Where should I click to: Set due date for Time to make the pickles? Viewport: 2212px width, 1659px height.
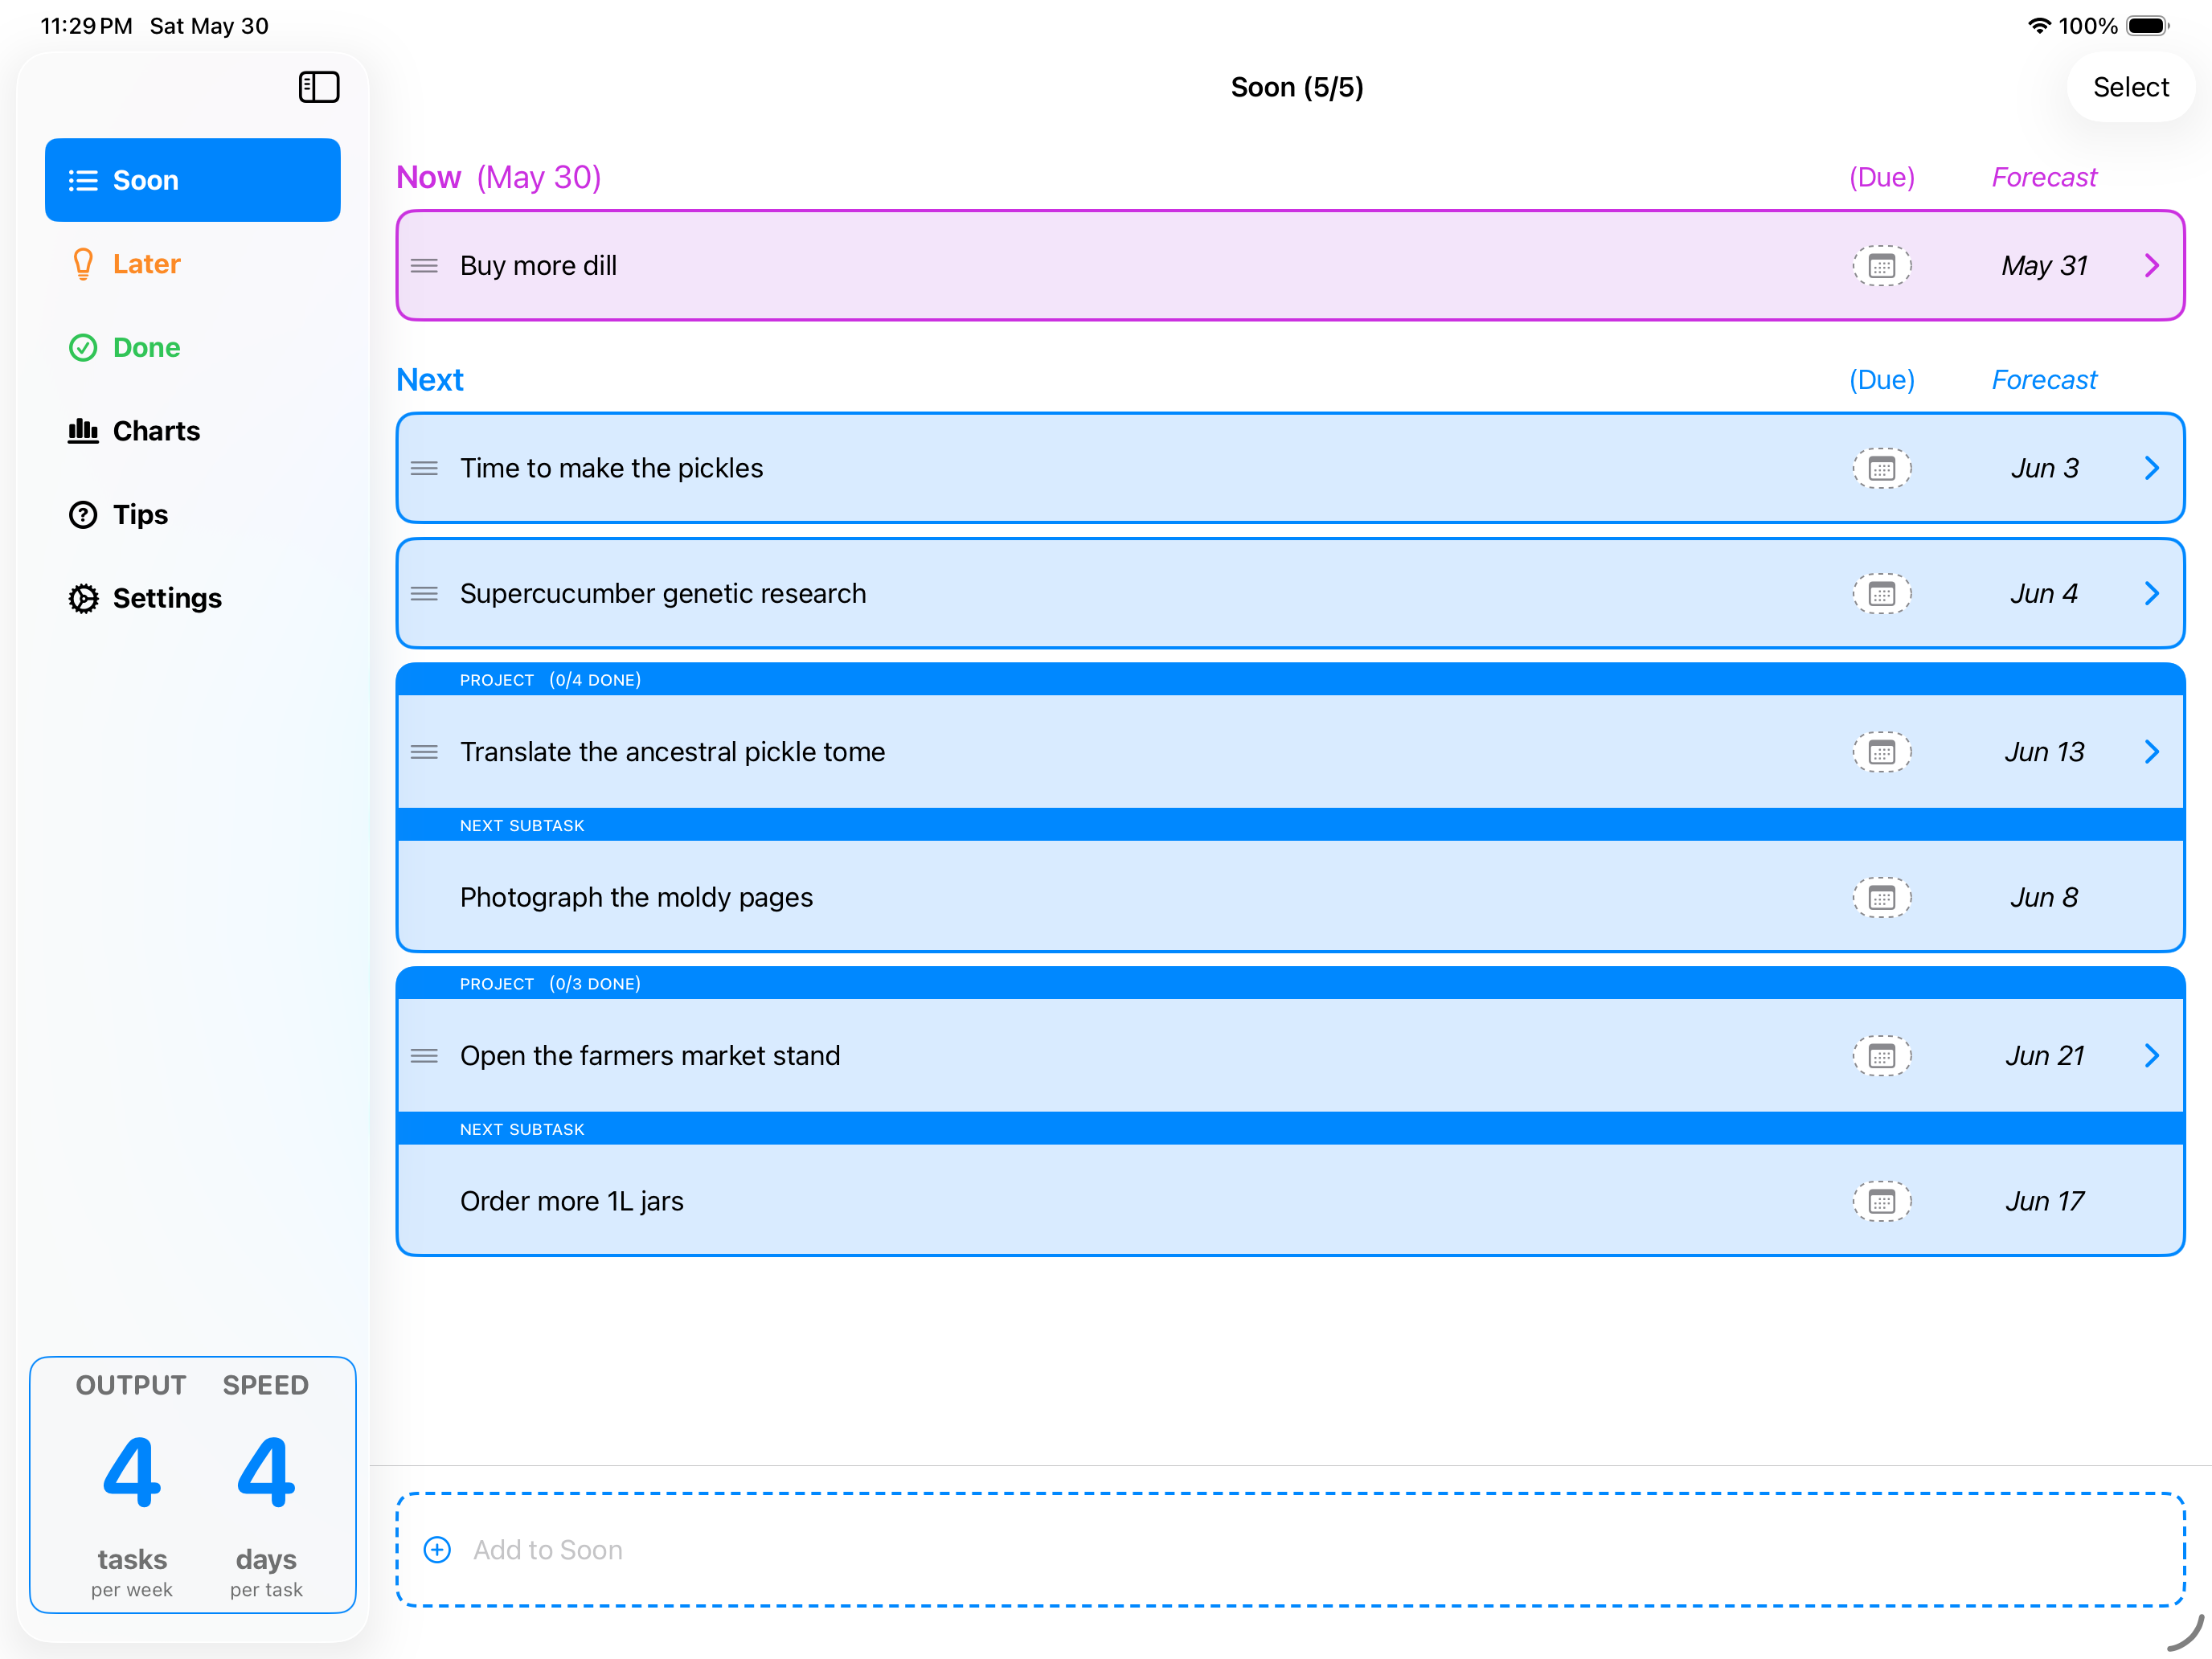1881,468
